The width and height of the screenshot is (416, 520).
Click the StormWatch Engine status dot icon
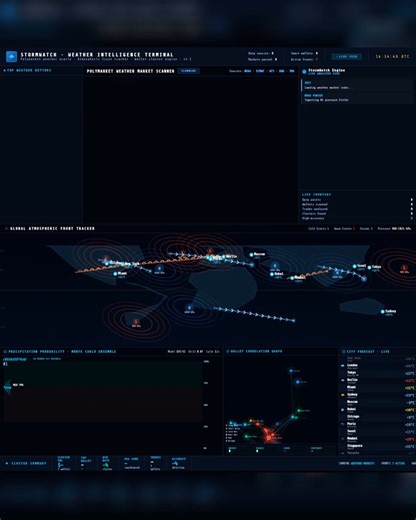click(x=304, y=72)
